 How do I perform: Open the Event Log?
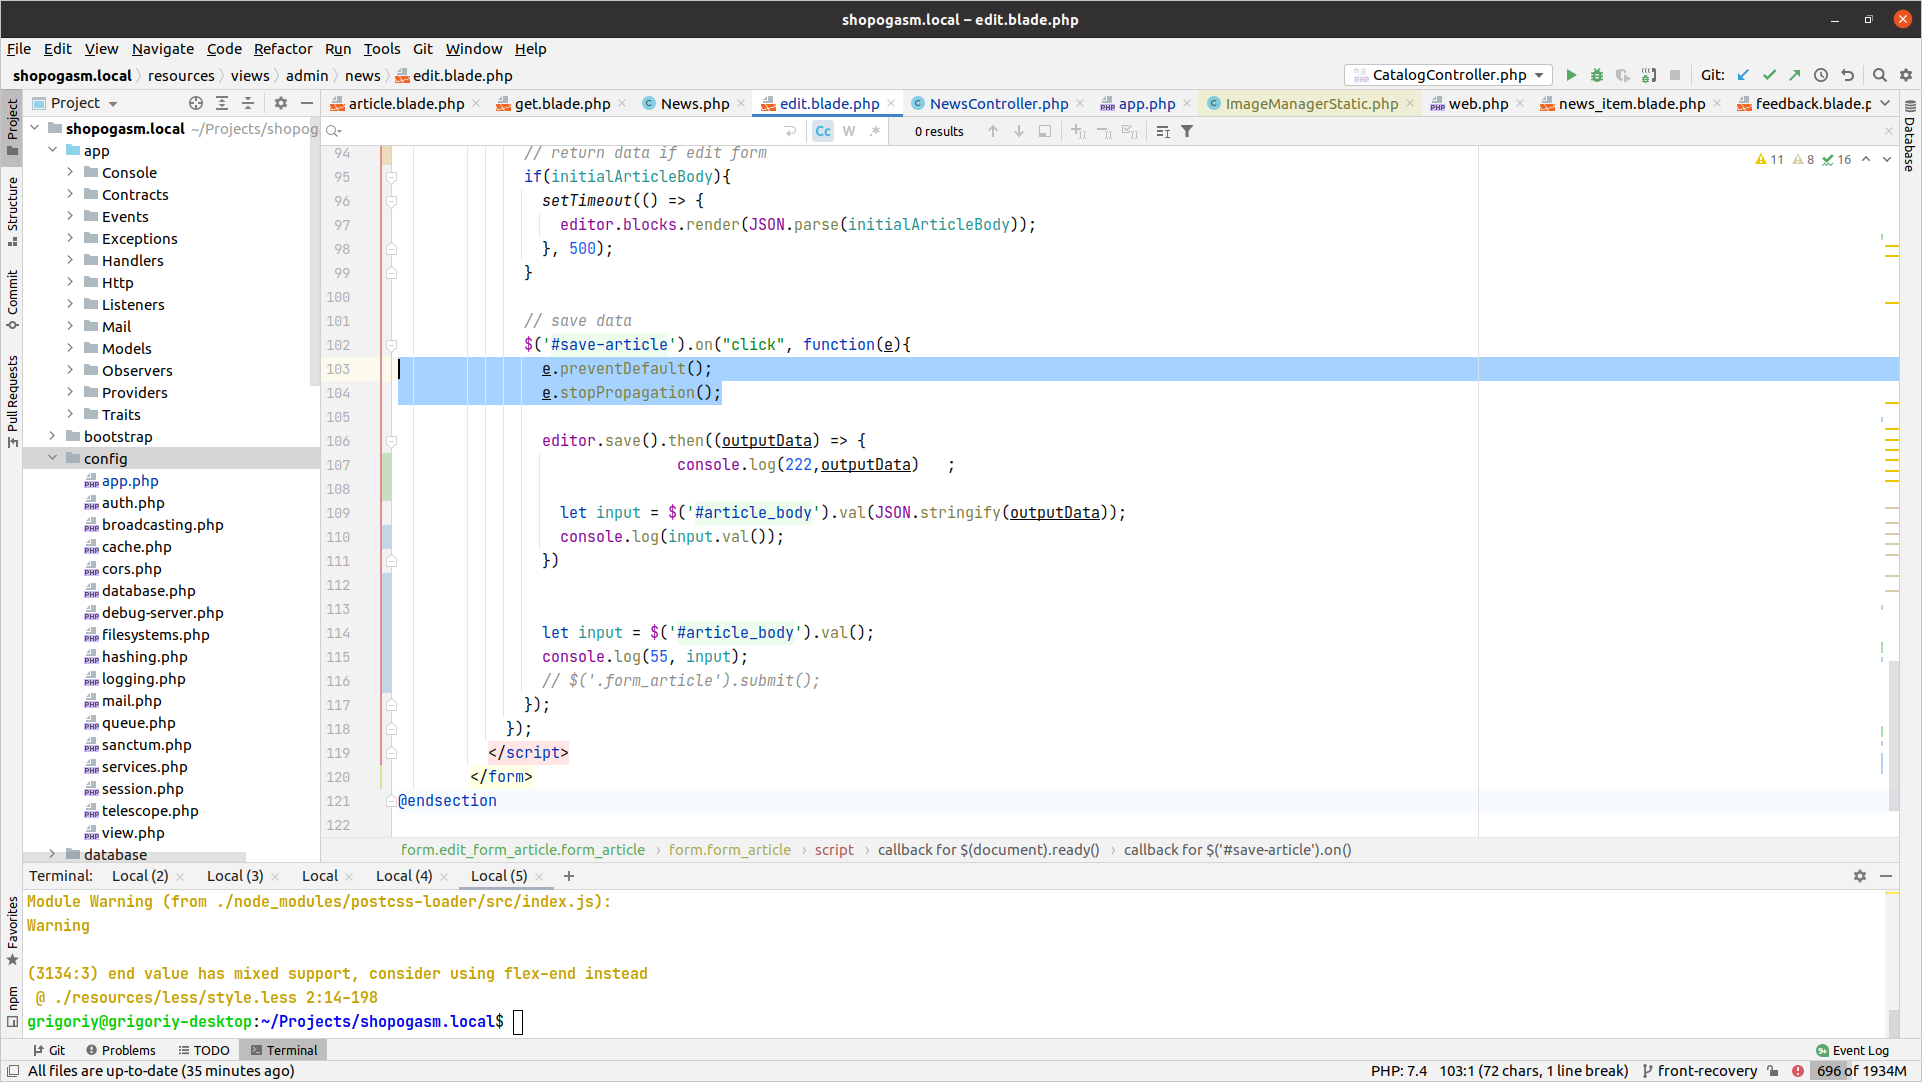coord(1853,1050)
